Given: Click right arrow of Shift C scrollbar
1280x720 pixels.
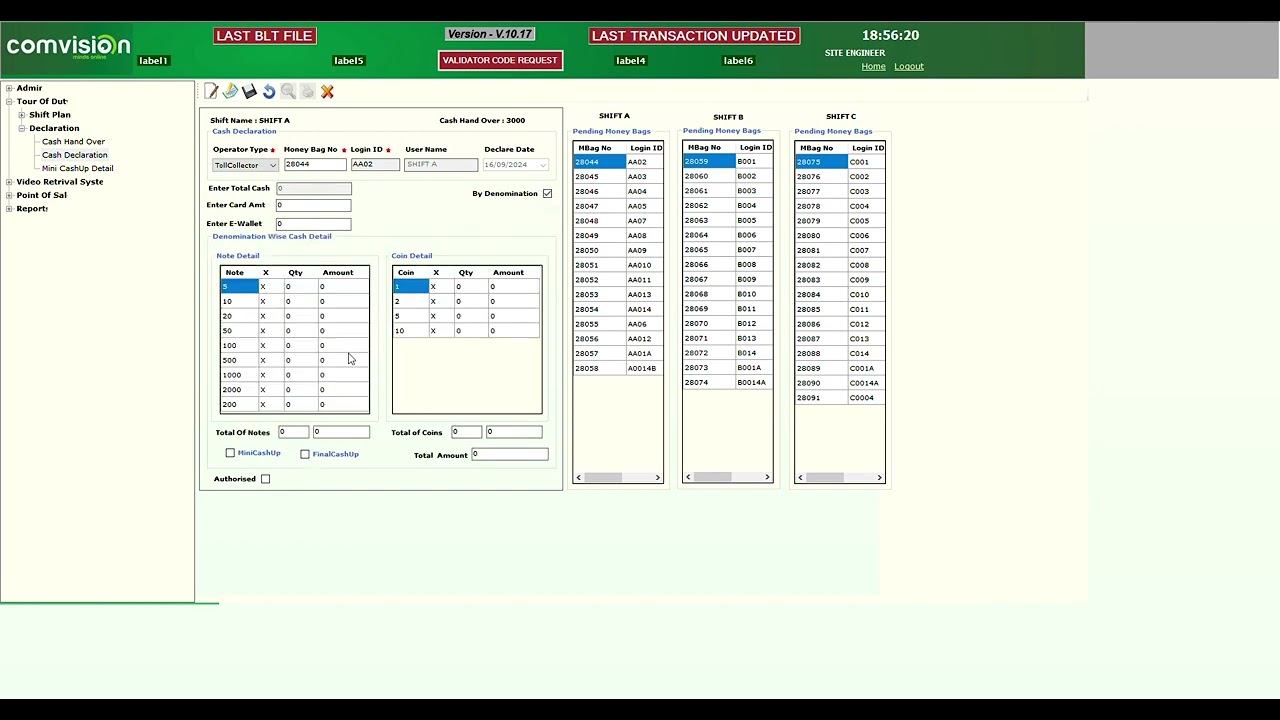Looking at the screenshot, I should [880, 478].
